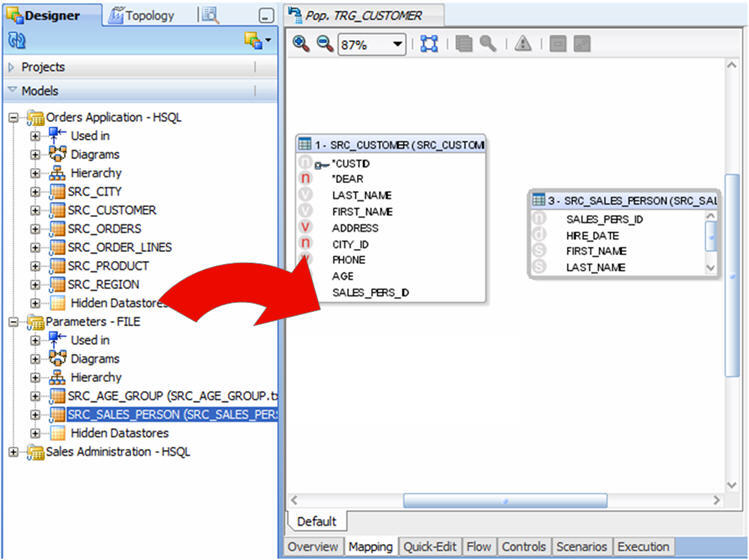749x560 pixels.
Task: Select Orders Application - HSQL model folder icon
Action: [35, 118]
